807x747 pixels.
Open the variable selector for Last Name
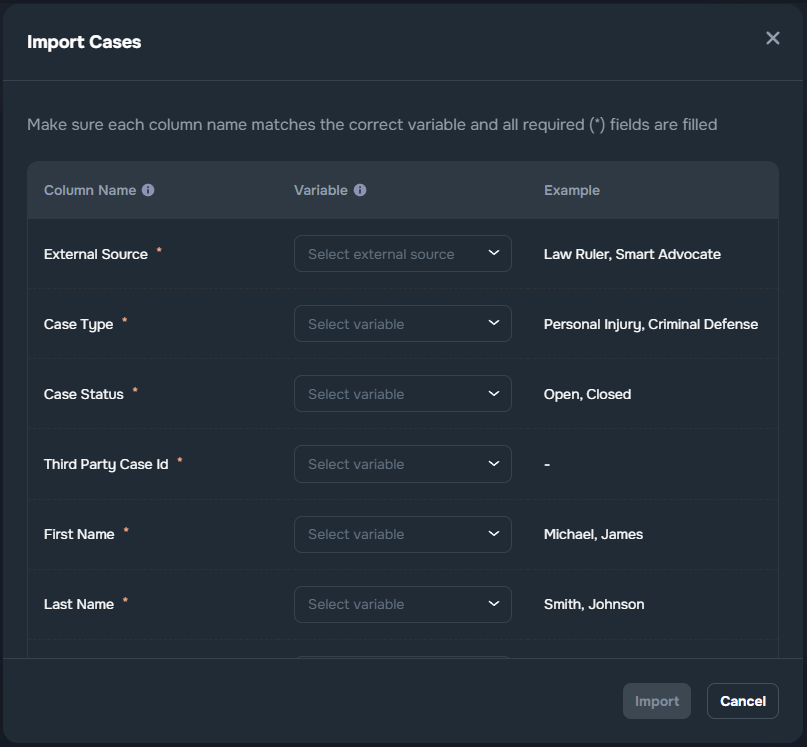coord(403,603)
